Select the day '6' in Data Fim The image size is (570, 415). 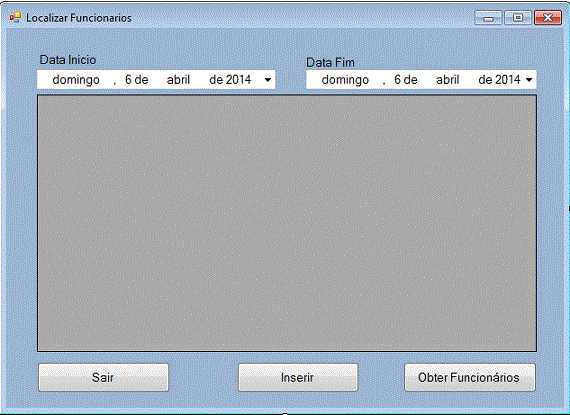pyautogui.click(x=398, y=80)
